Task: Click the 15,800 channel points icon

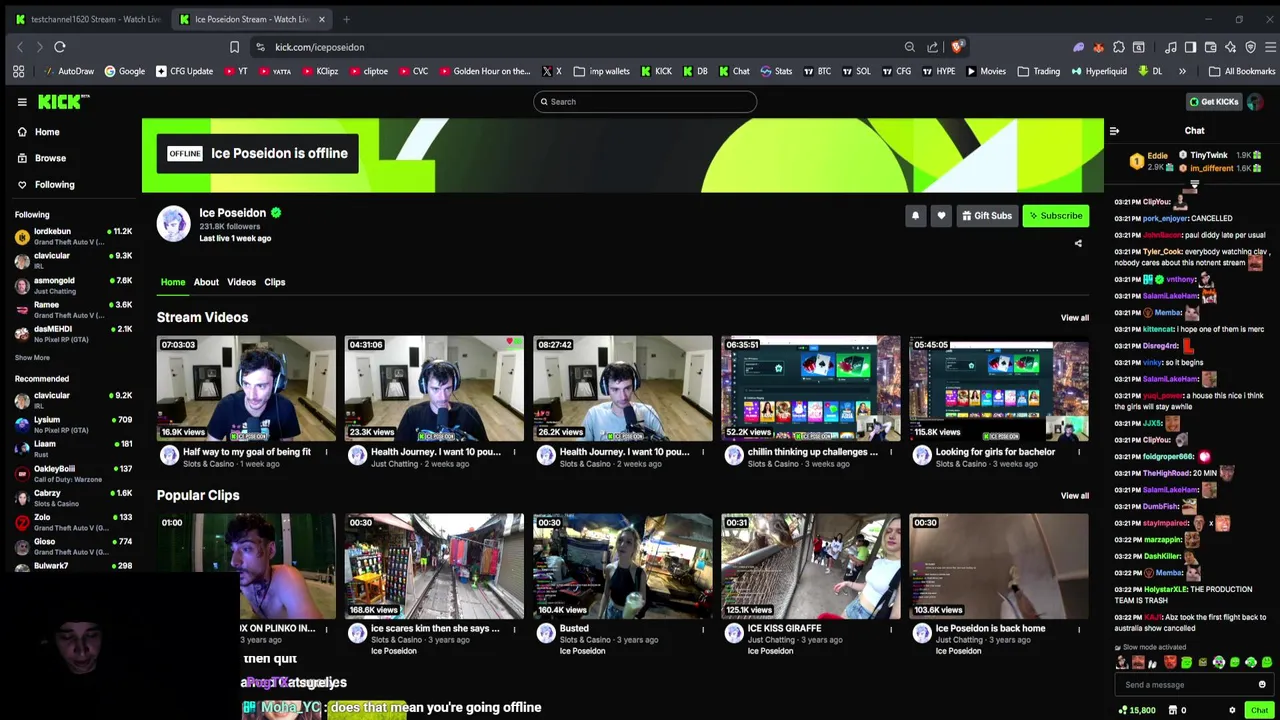Action: pyautogui.click(x=1123, y=710)
